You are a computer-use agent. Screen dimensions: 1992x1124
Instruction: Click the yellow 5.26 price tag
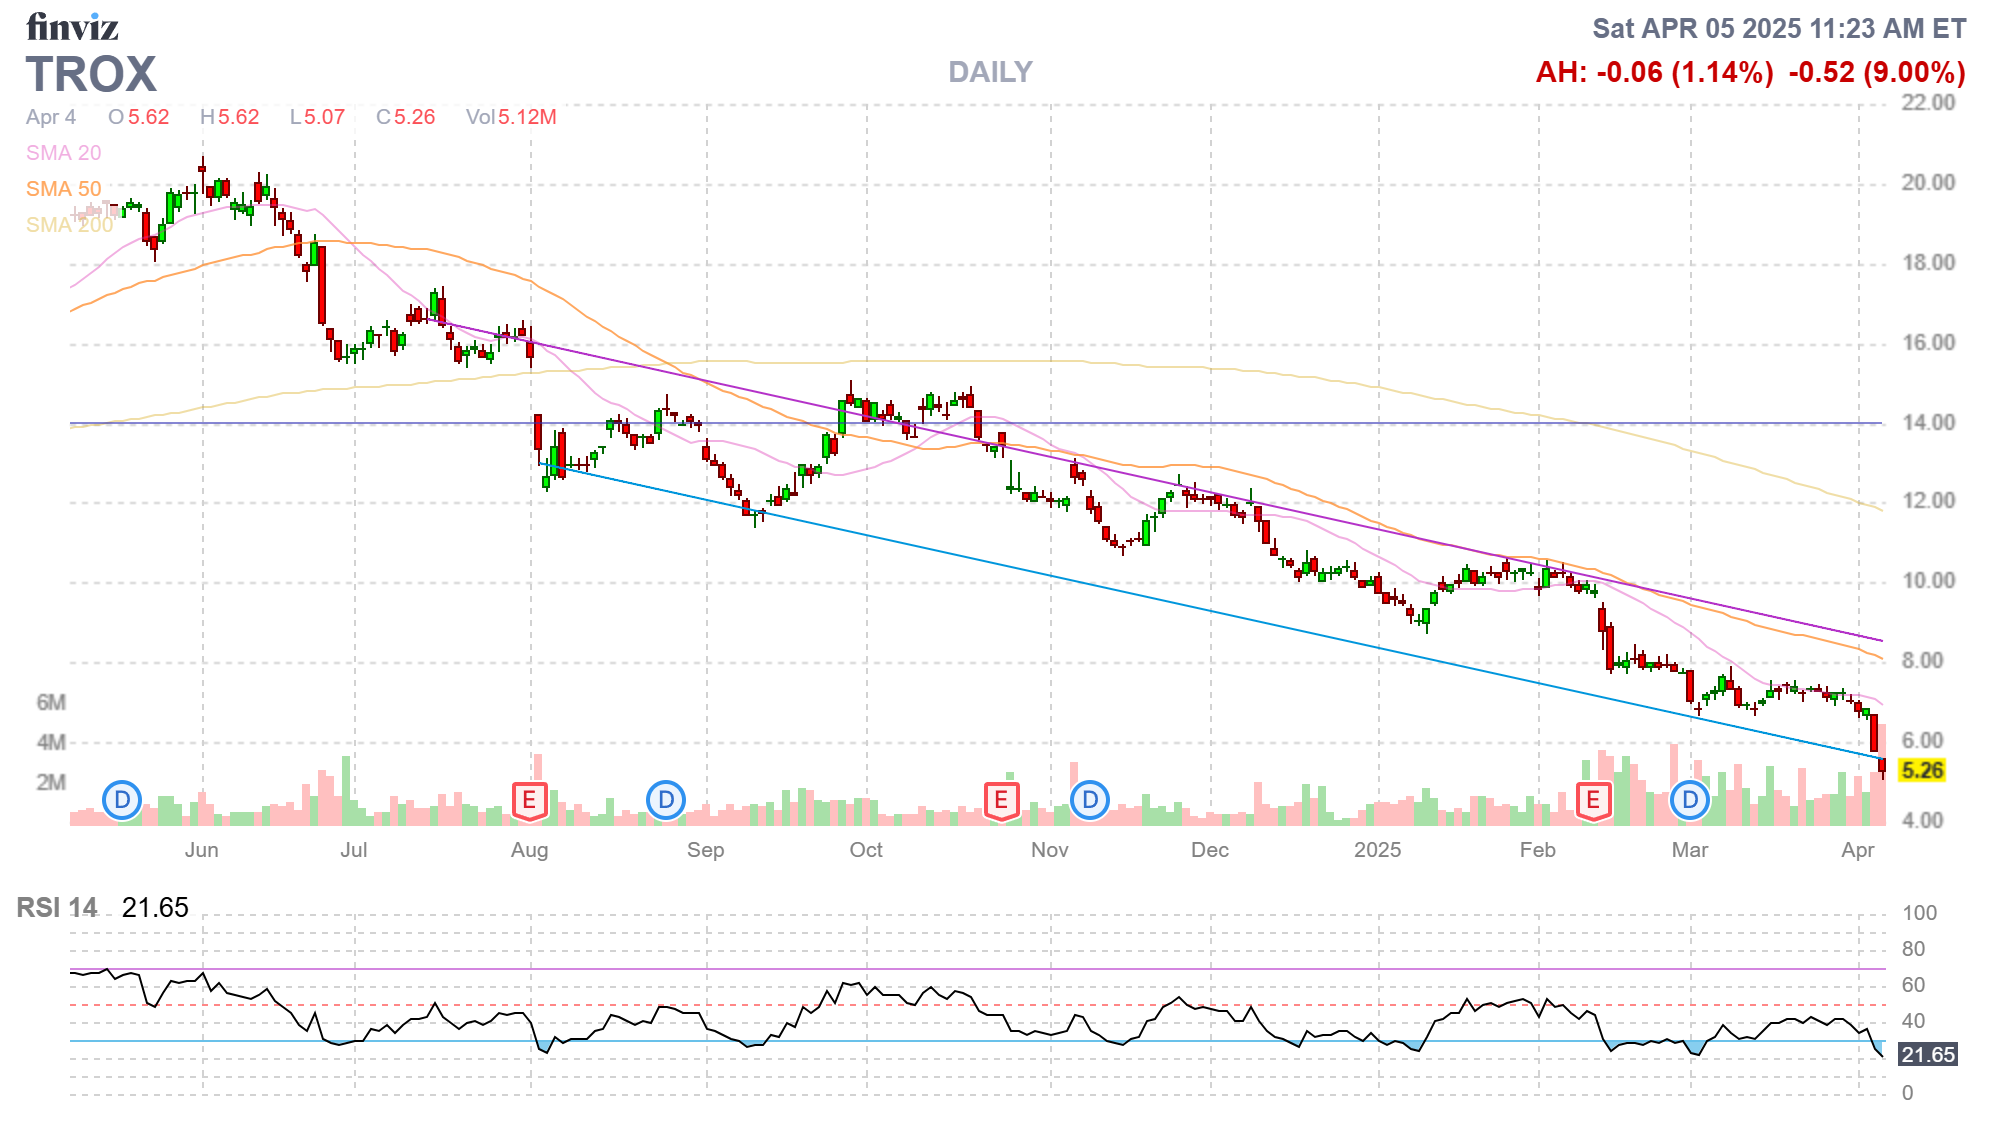(x=1921, y=771)
